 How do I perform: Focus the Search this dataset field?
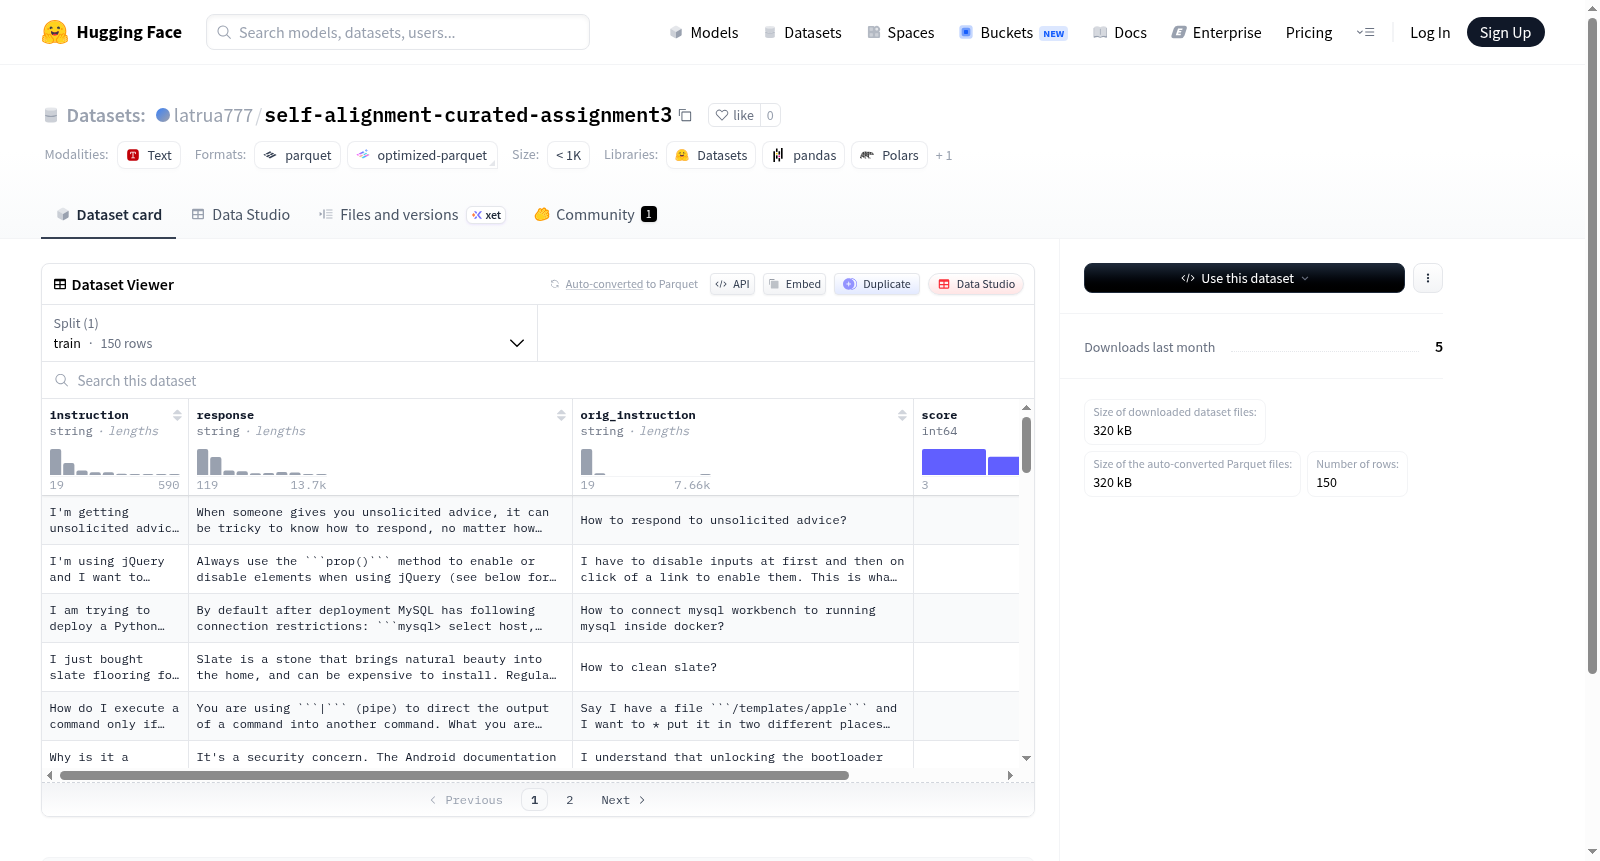538,381
